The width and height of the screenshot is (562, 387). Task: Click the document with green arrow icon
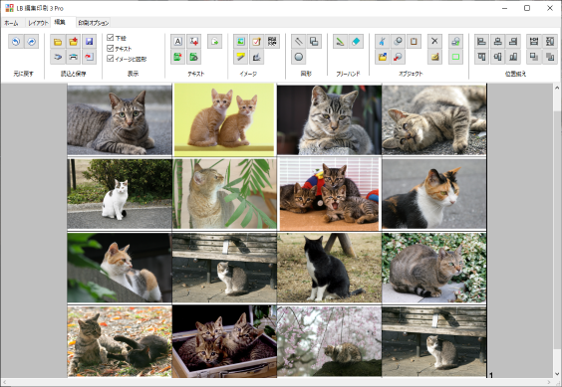[x=214, y=42]
